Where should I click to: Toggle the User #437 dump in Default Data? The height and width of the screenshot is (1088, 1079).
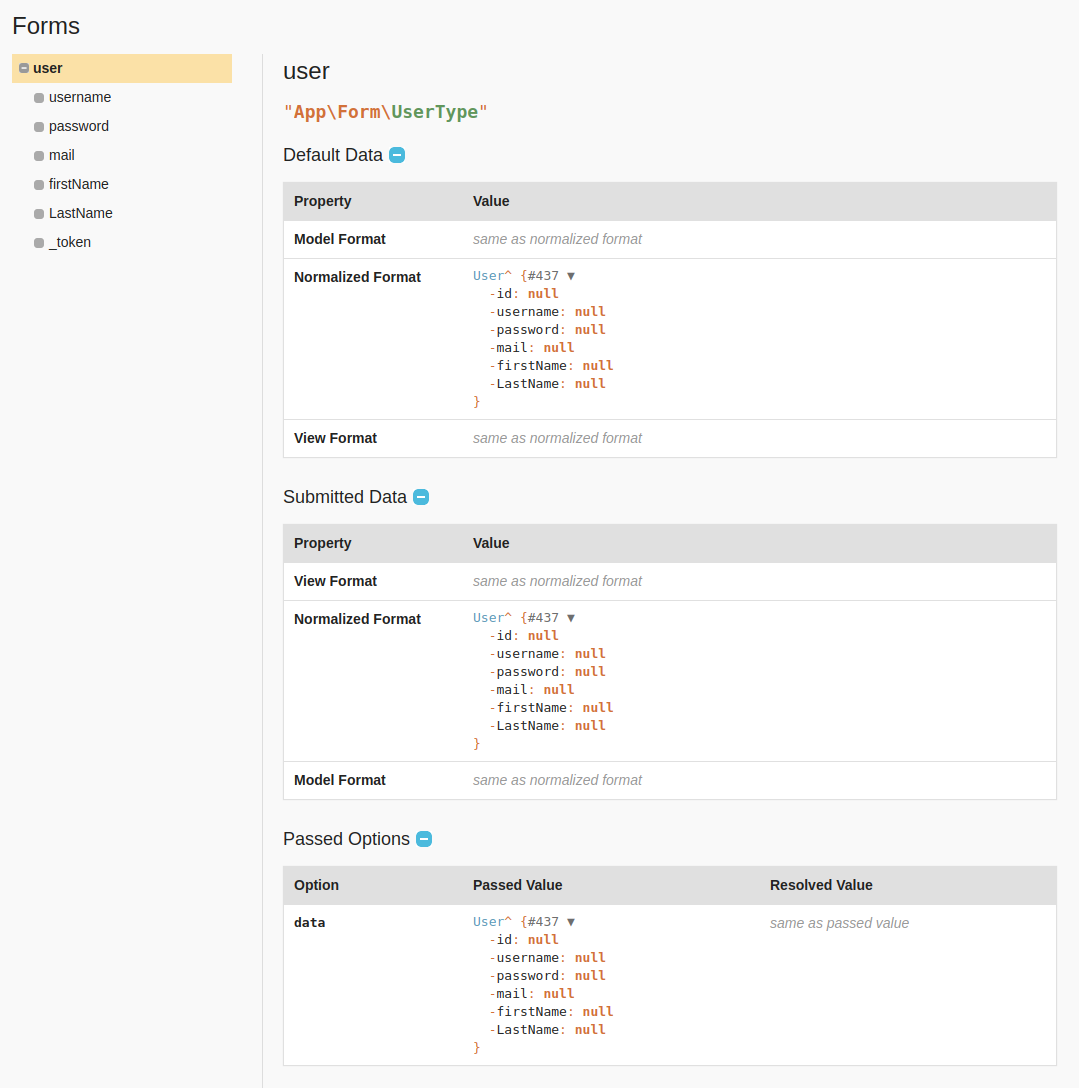(x=571, y=275)
